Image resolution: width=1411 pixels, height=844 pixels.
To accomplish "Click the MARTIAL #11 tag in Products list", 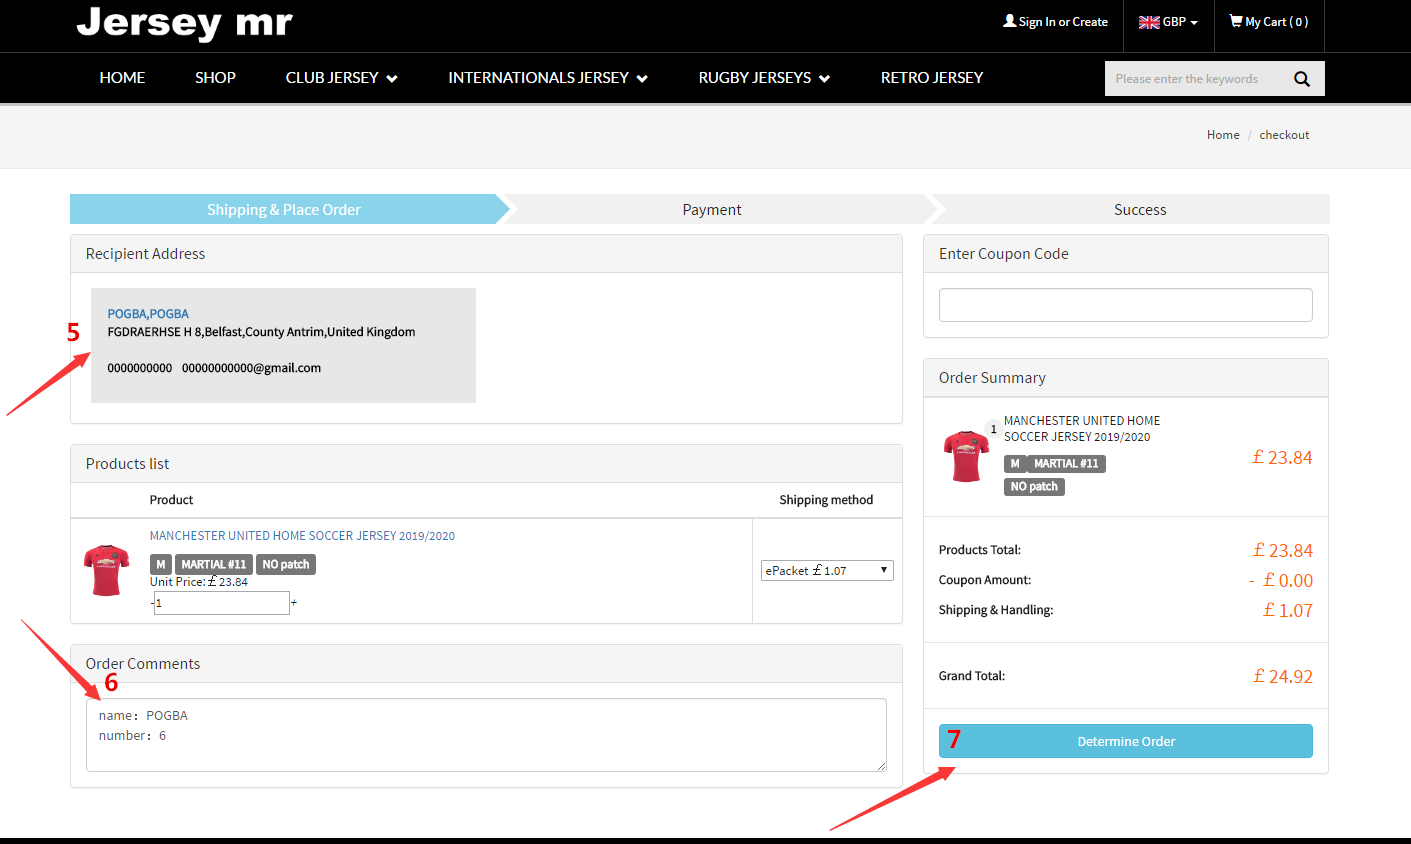I will pyautogui.click(x=214, y=565).
